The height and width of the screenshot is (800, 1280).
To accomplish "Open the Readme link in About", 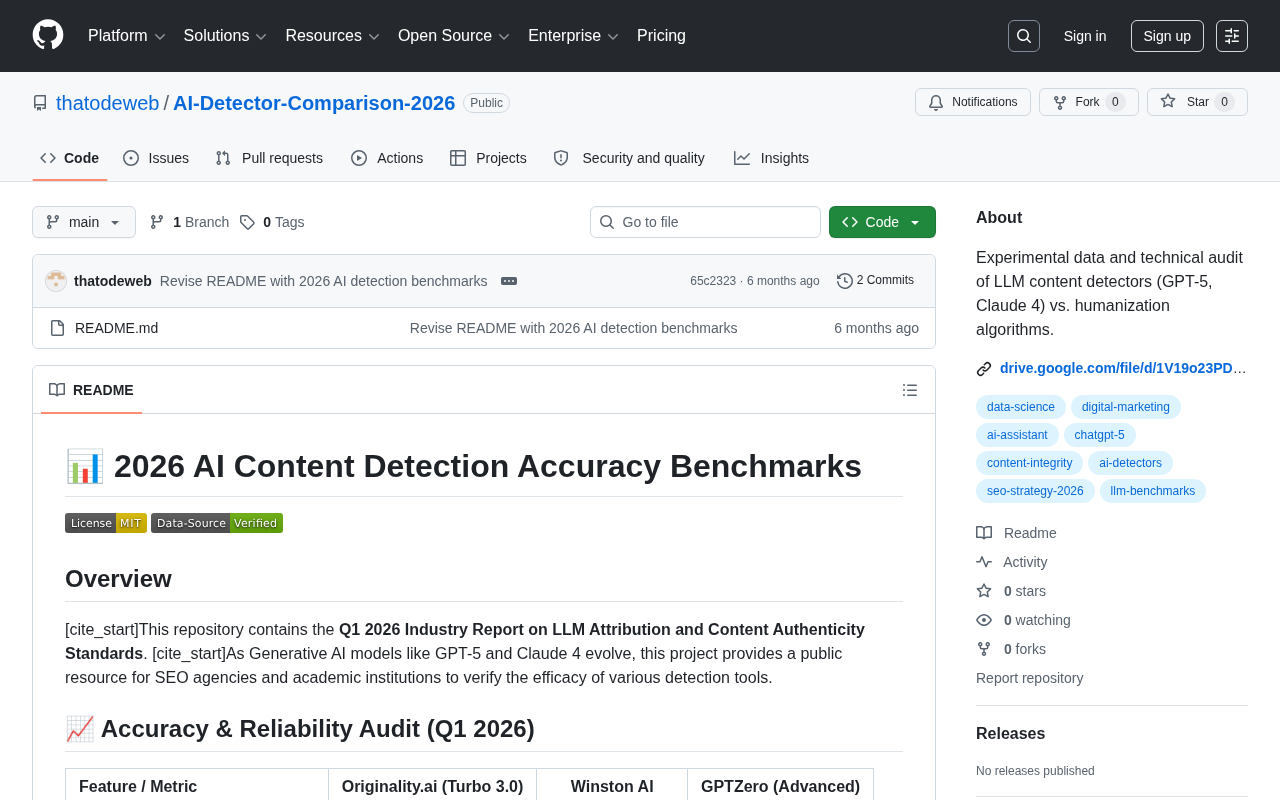I will click(1016, 533).
